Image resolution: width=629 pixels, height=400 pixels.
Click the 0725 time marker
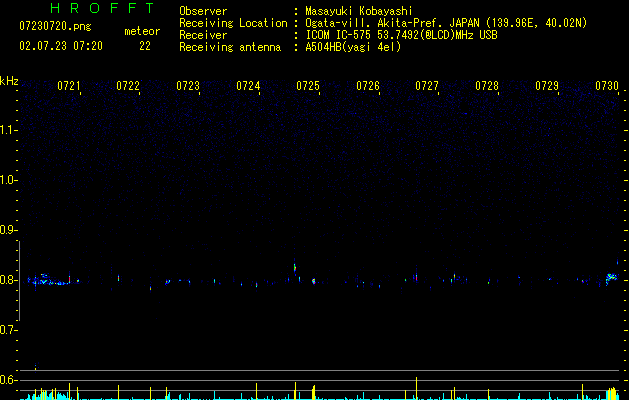pyautogui.click(x=308, y=85)
